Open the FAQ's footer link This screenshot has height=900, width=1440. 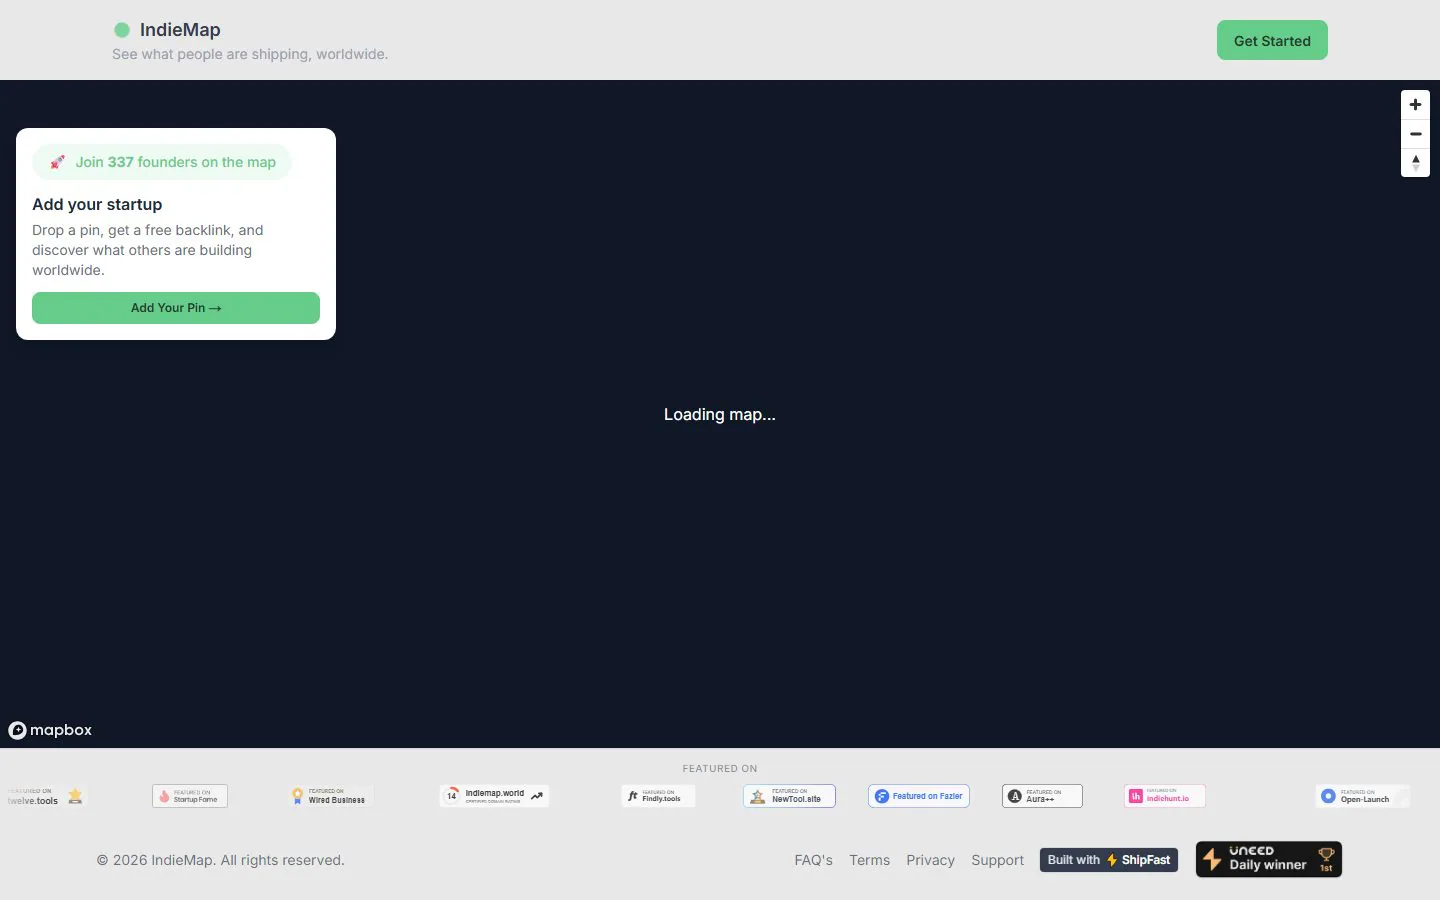point(813,860)
